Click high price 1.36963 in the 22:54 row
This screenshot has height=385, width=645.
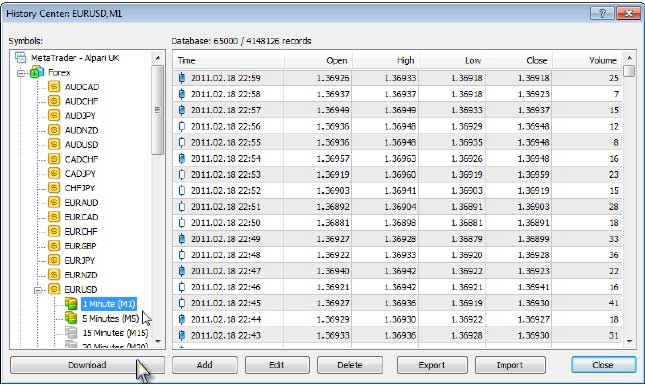400,158
